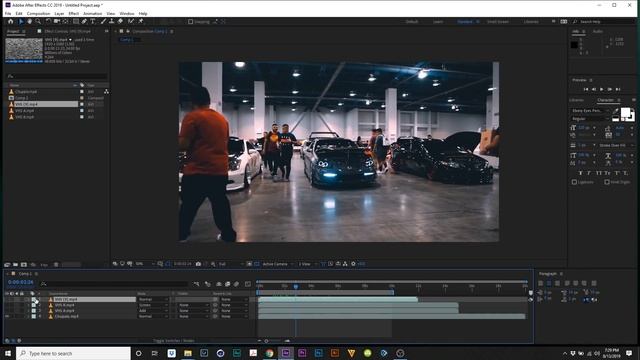Click the trash icon in Project panel
Screen dimensions: 640x360
(x=56, y=264)
